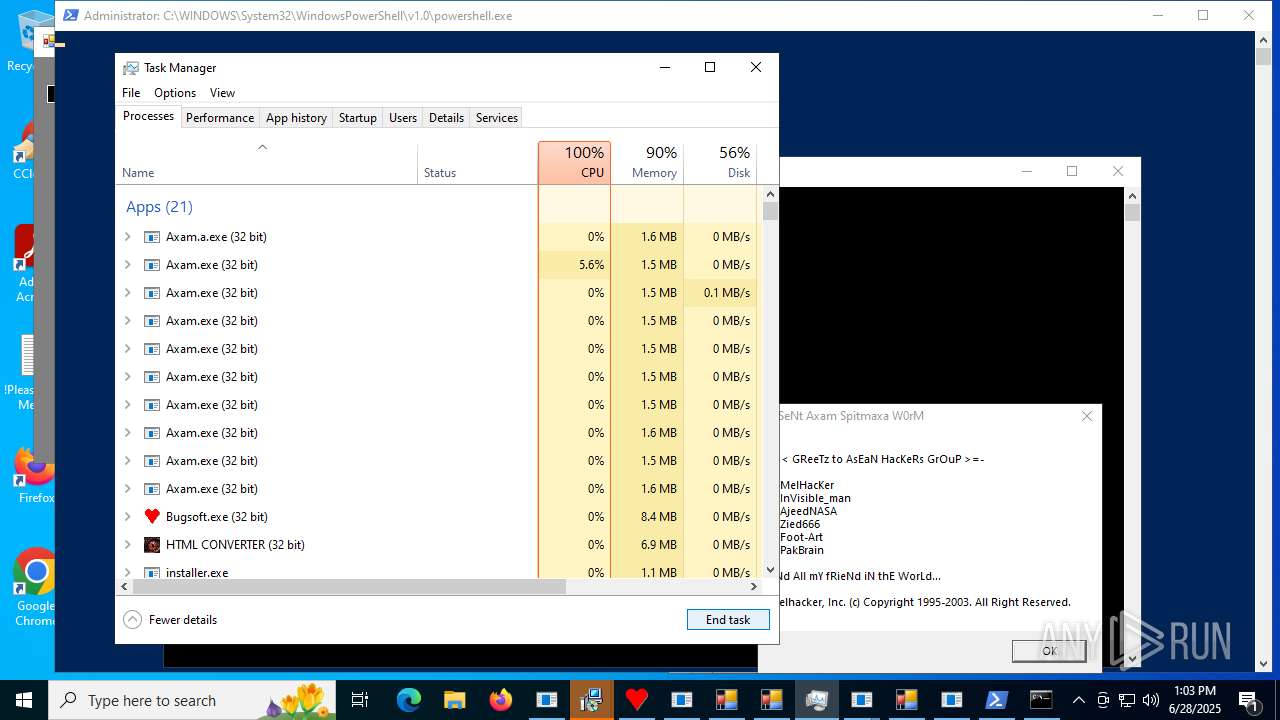
Task: Open the taskbar clock and date
Action: (1195, 700)
